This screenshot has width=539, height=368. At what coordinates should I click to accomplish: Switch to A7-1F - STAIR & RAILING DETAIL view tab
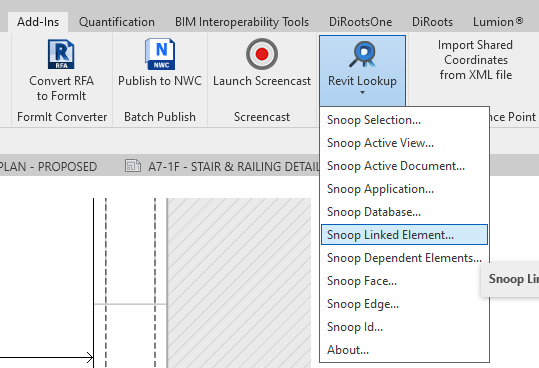click(x=234, y=167)
